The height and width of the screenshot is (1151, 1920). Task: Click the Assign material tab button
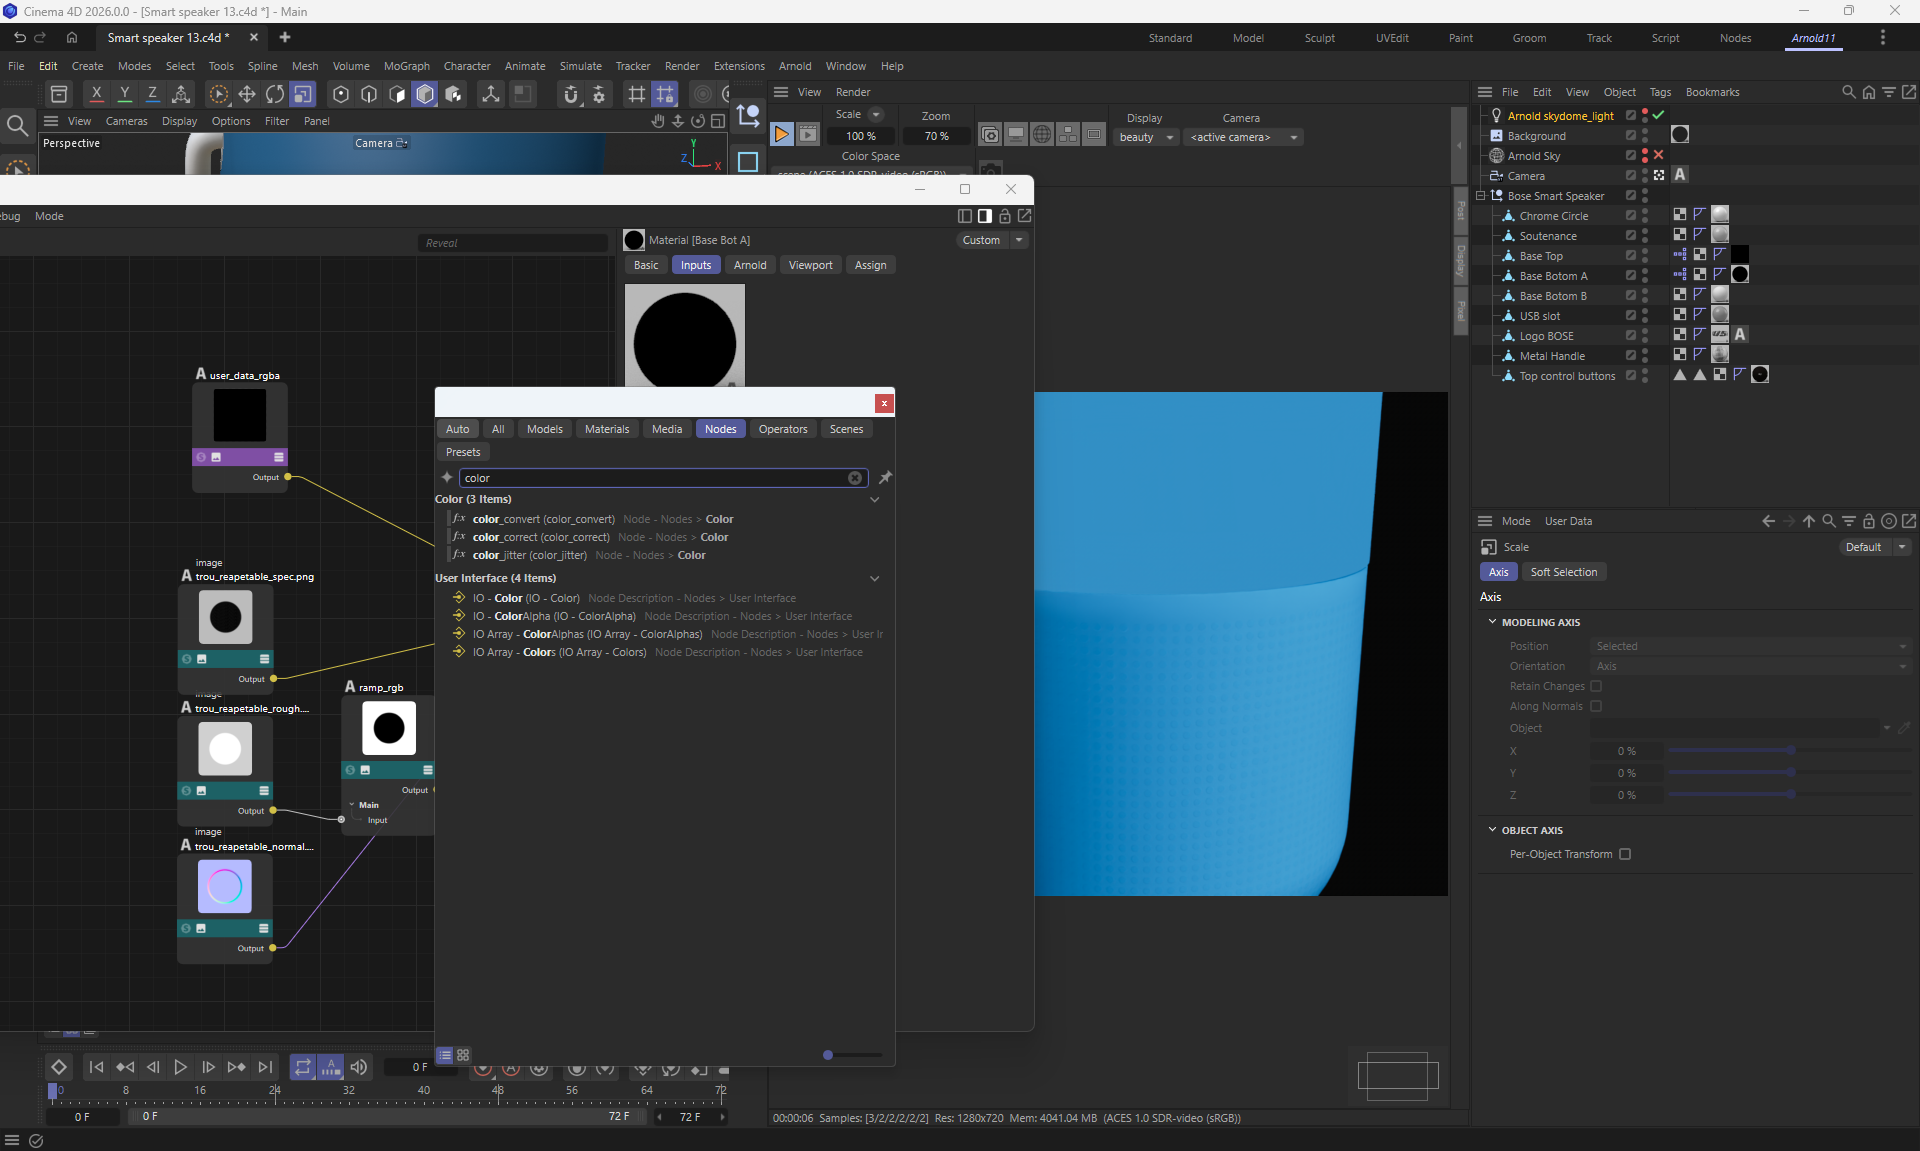point(870,265)
